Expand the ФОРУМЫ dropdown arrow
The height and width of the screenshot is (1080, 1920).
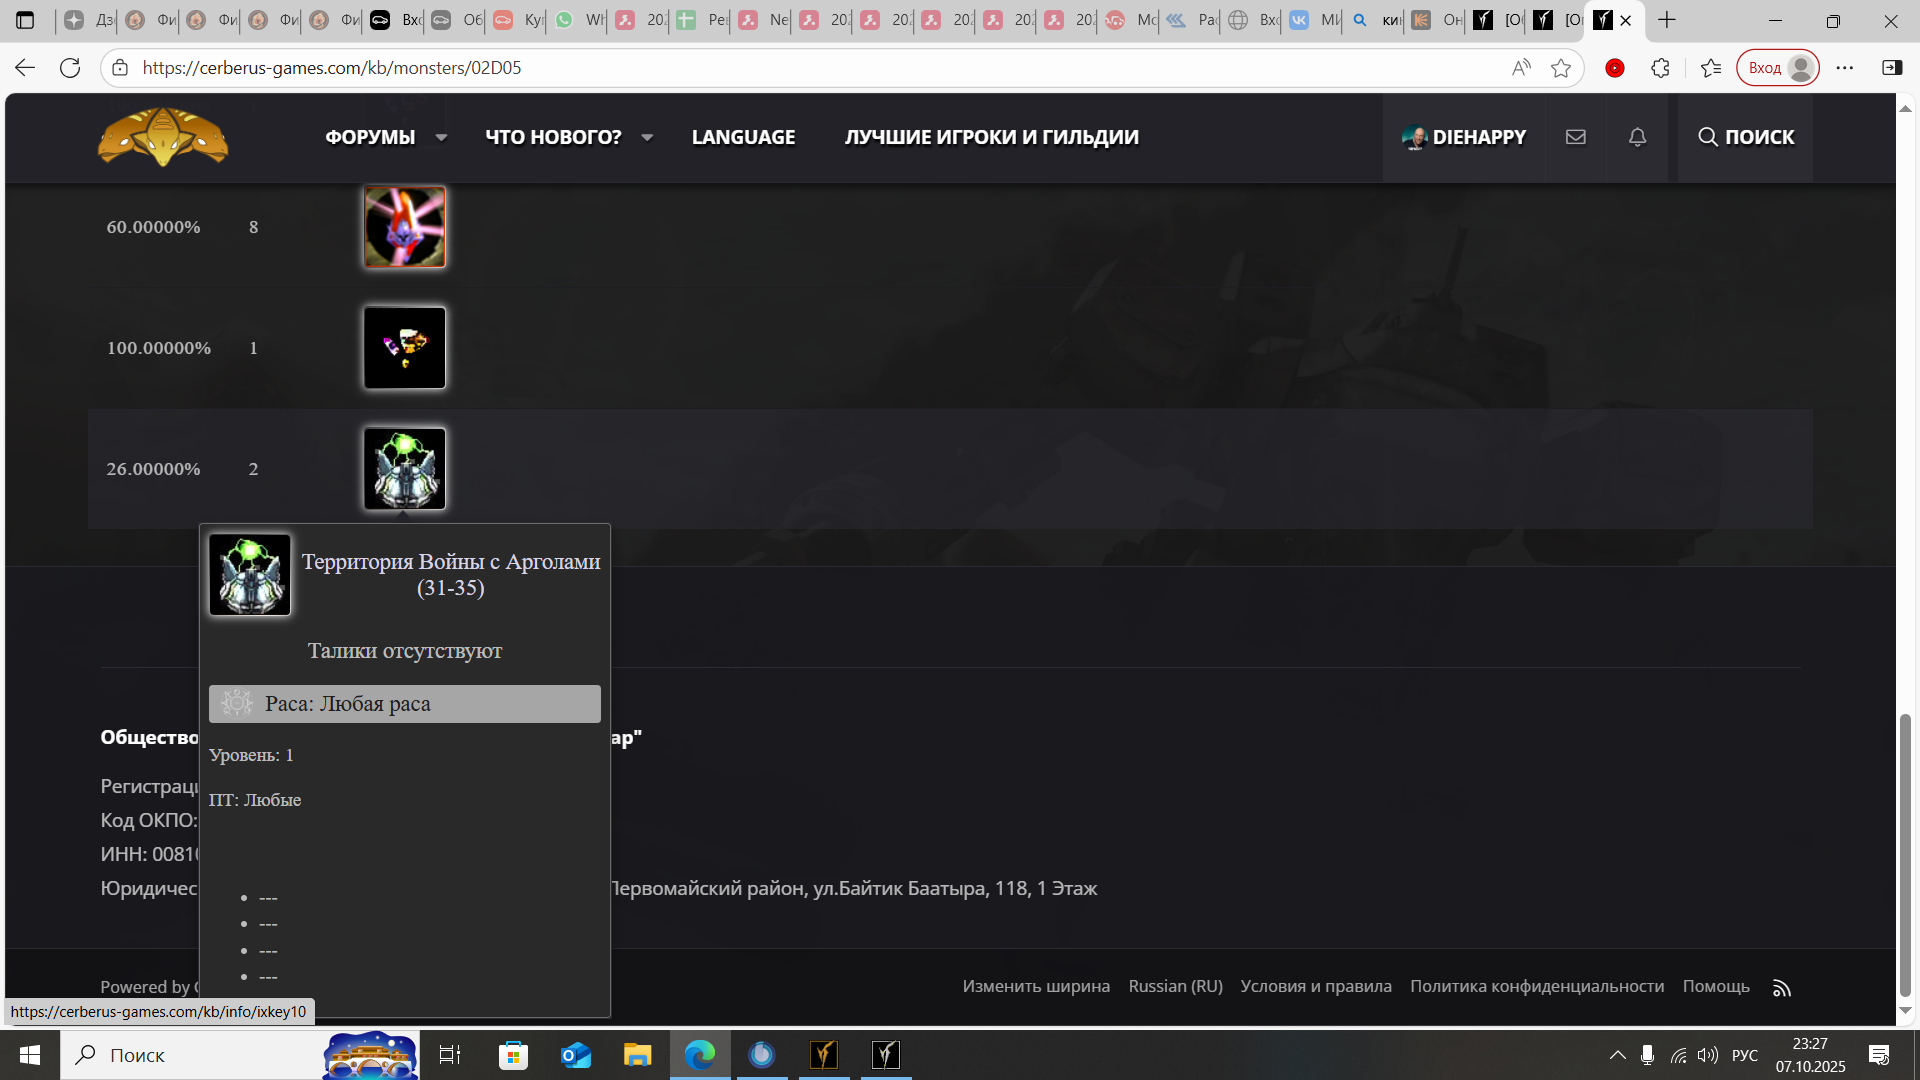pyautogui.click(x=441, y=138)
